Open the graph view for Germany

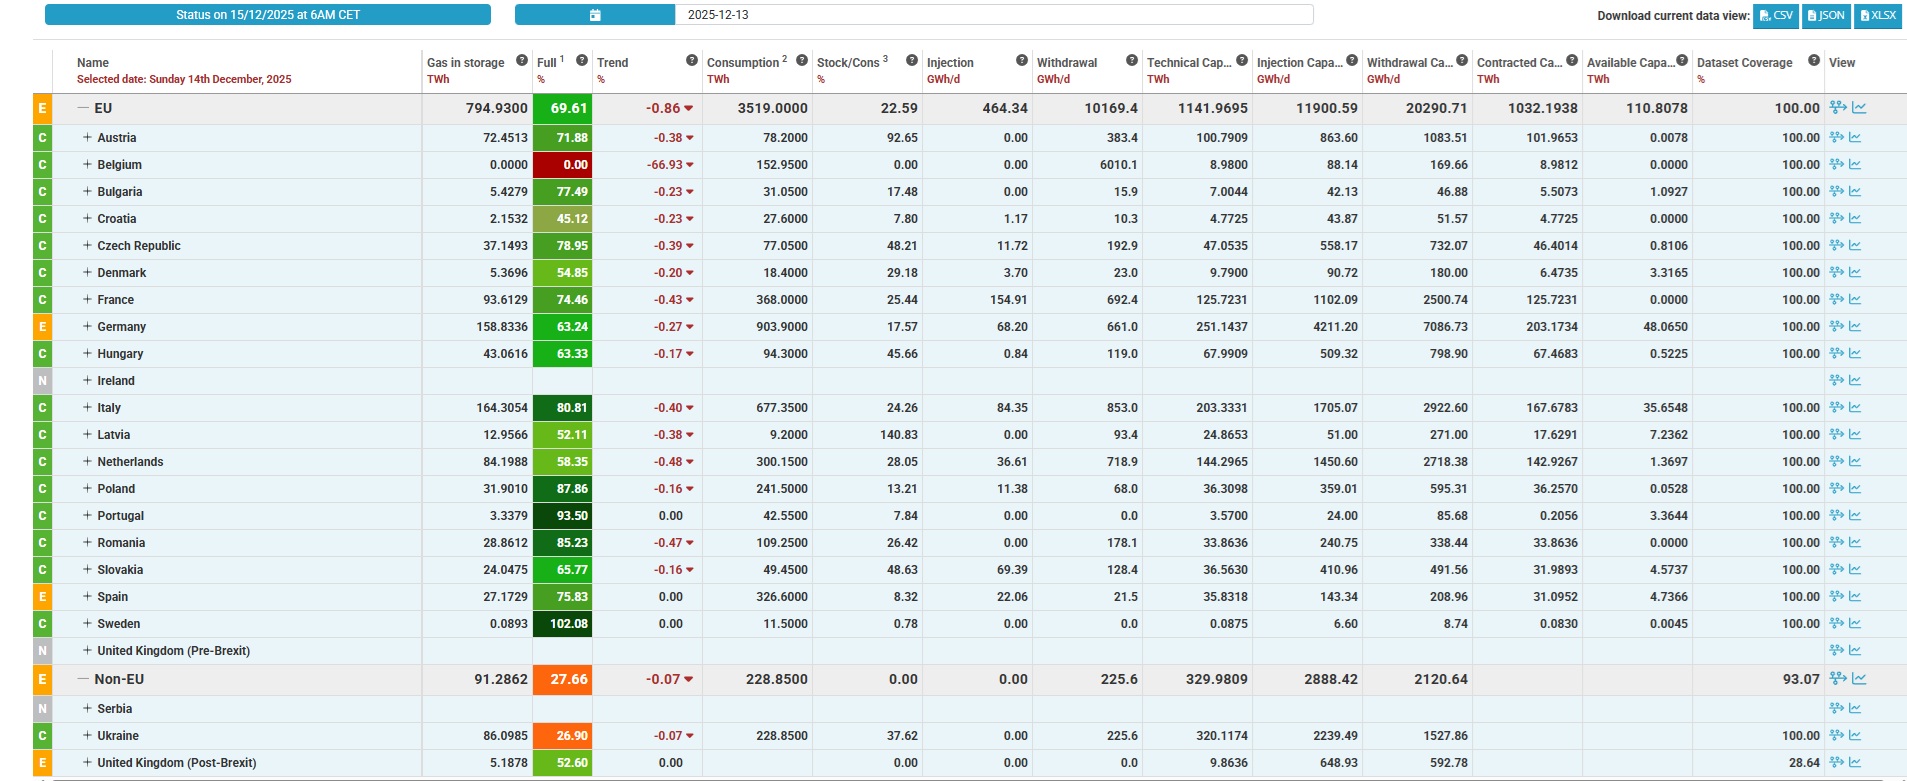tap(1855, 326)
